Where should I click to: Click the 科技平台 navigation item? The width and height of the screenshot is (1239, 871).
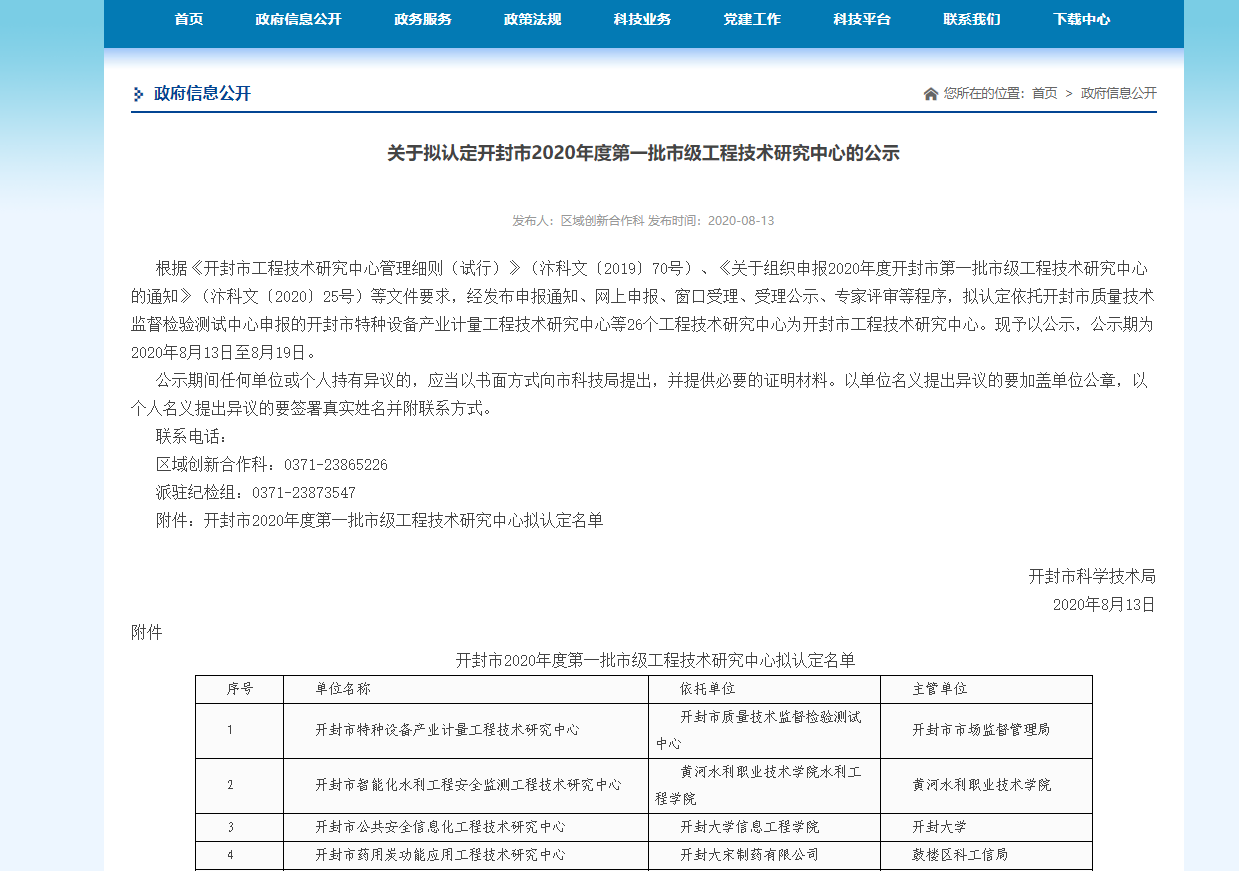coord(862,19)
